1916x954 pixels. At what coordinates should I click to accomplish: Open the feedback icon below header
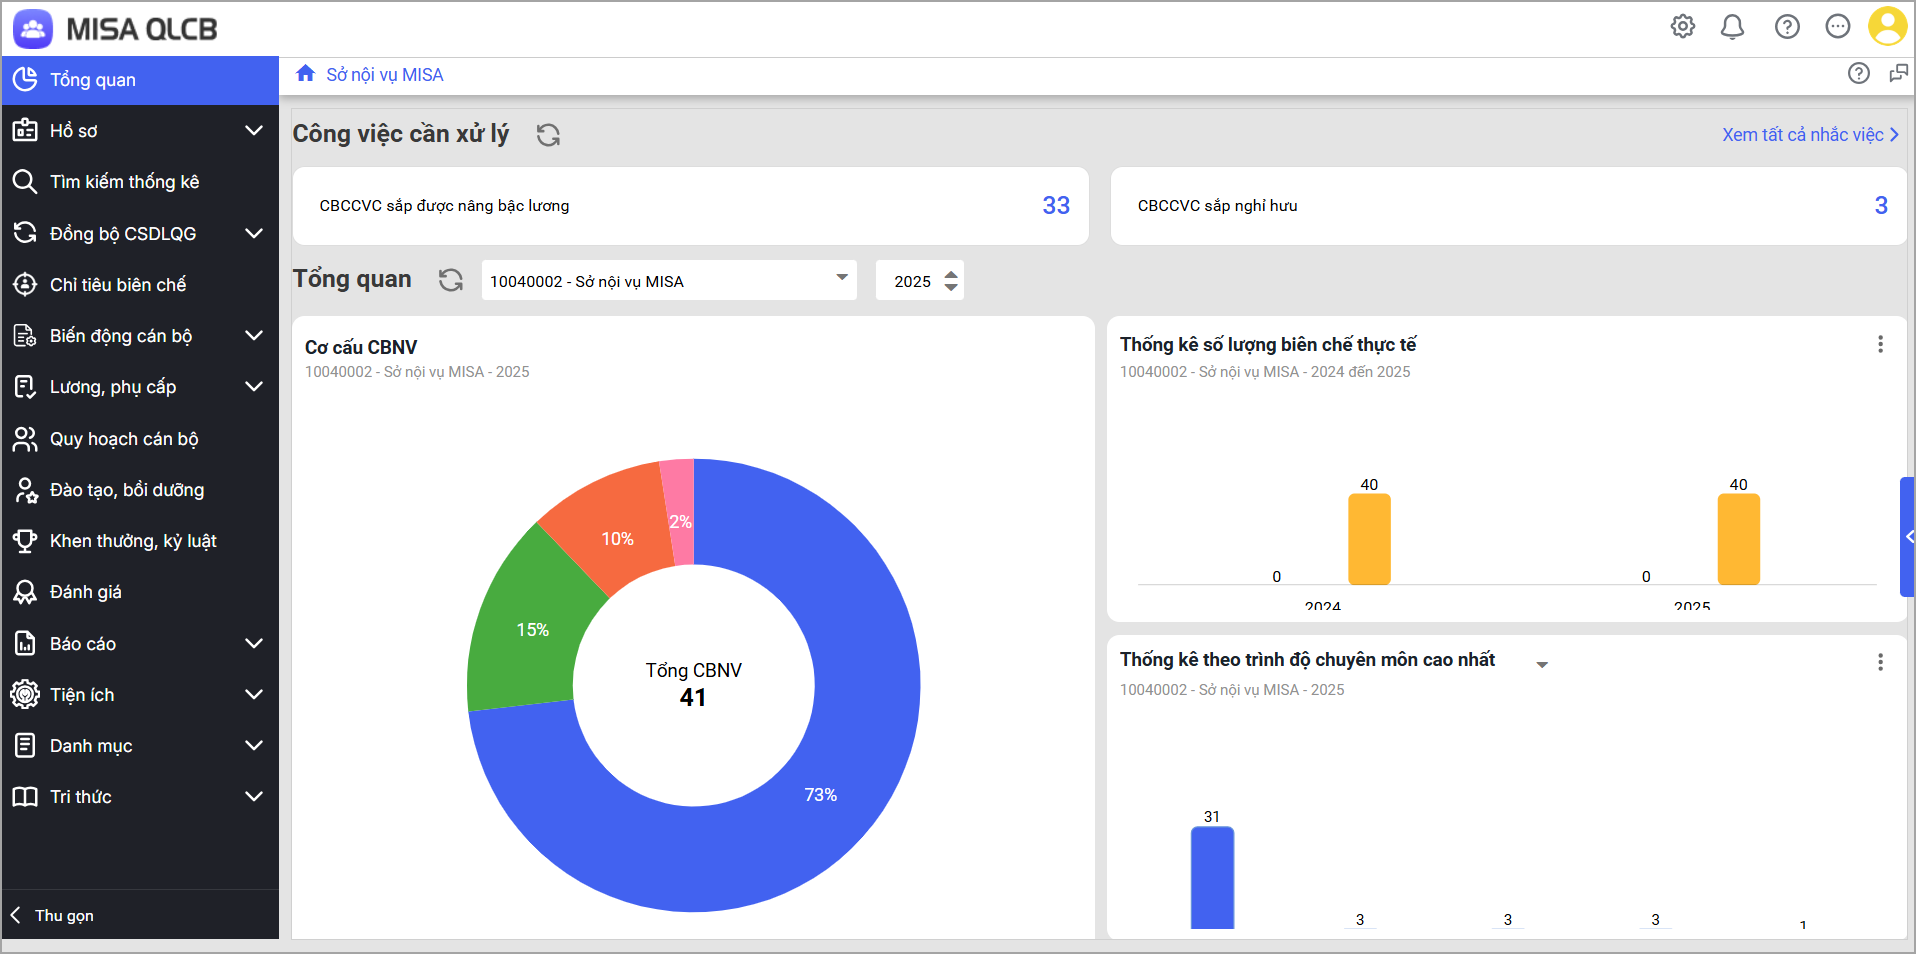(x=1898, y=74)
